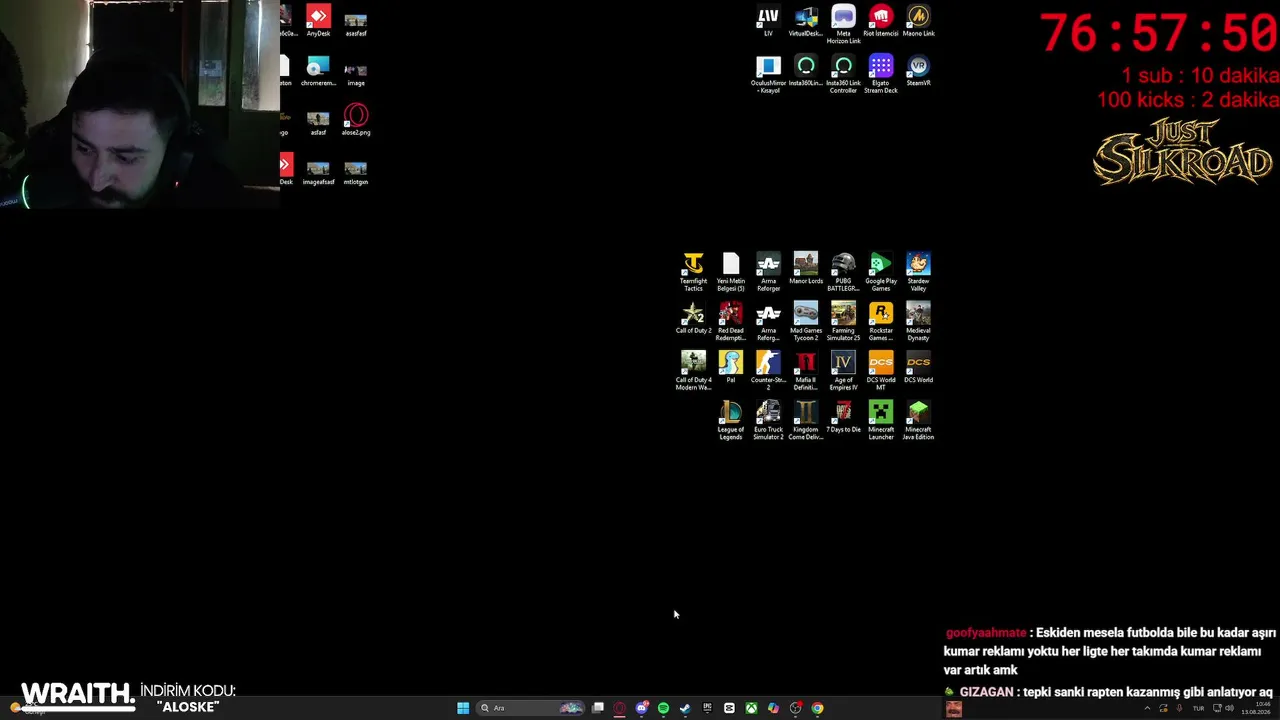Image resolution: width=1280 pixels, height=720 pixels.
Task: Launch the Mafia II Definitive Edition icon
Action: (x=806, y=371)
